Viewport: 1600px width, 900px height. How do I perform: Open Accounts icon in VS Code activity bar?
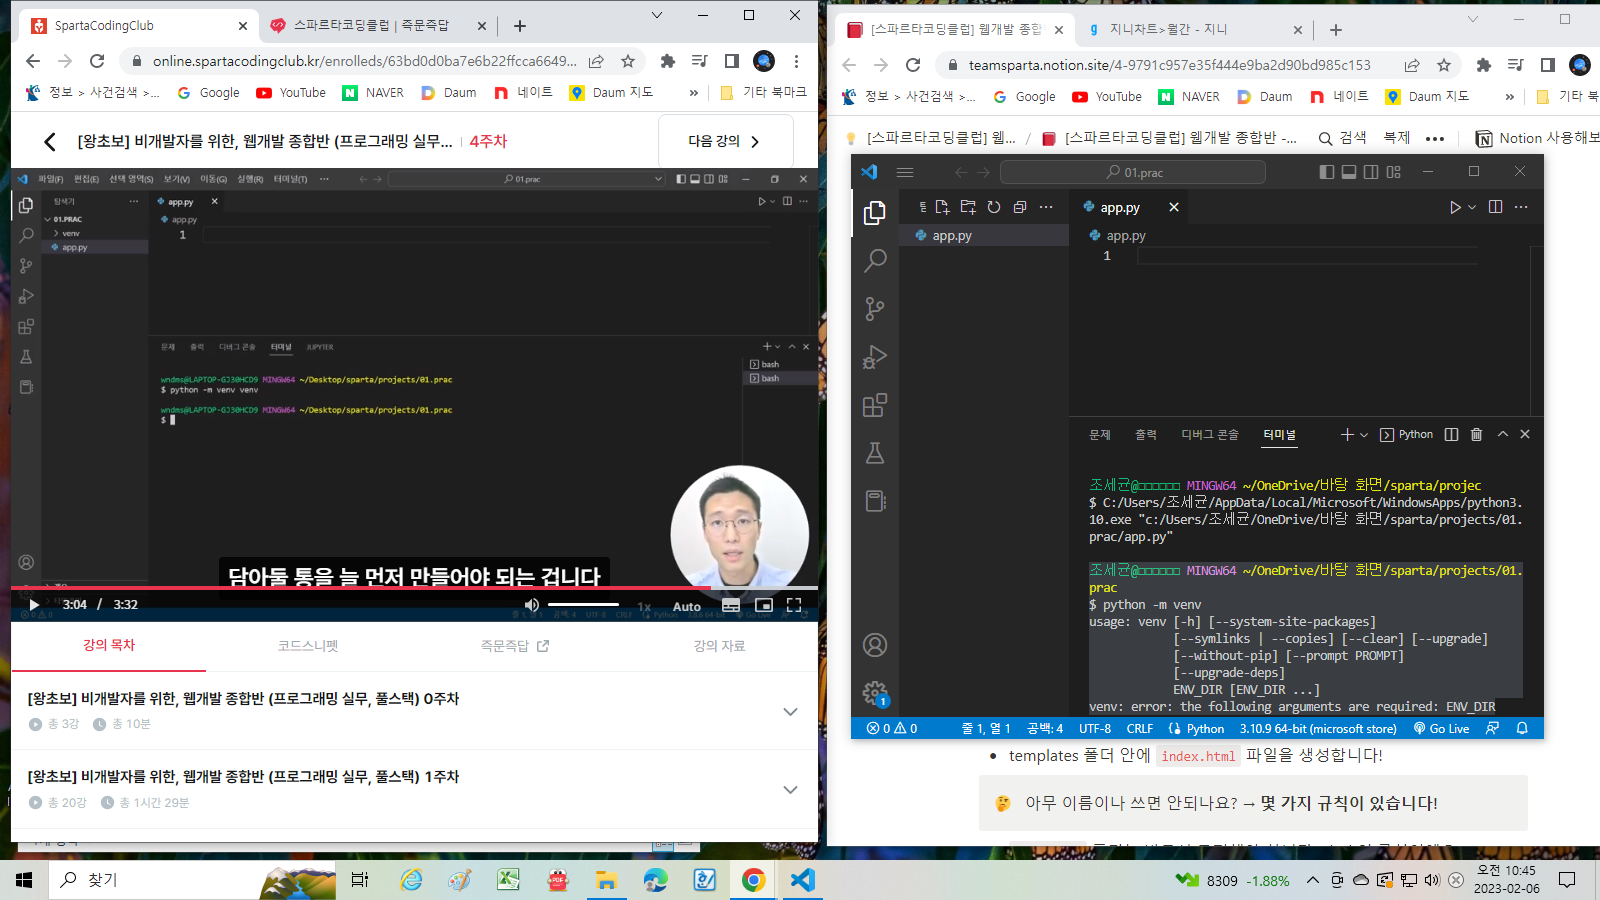[875, 645]
